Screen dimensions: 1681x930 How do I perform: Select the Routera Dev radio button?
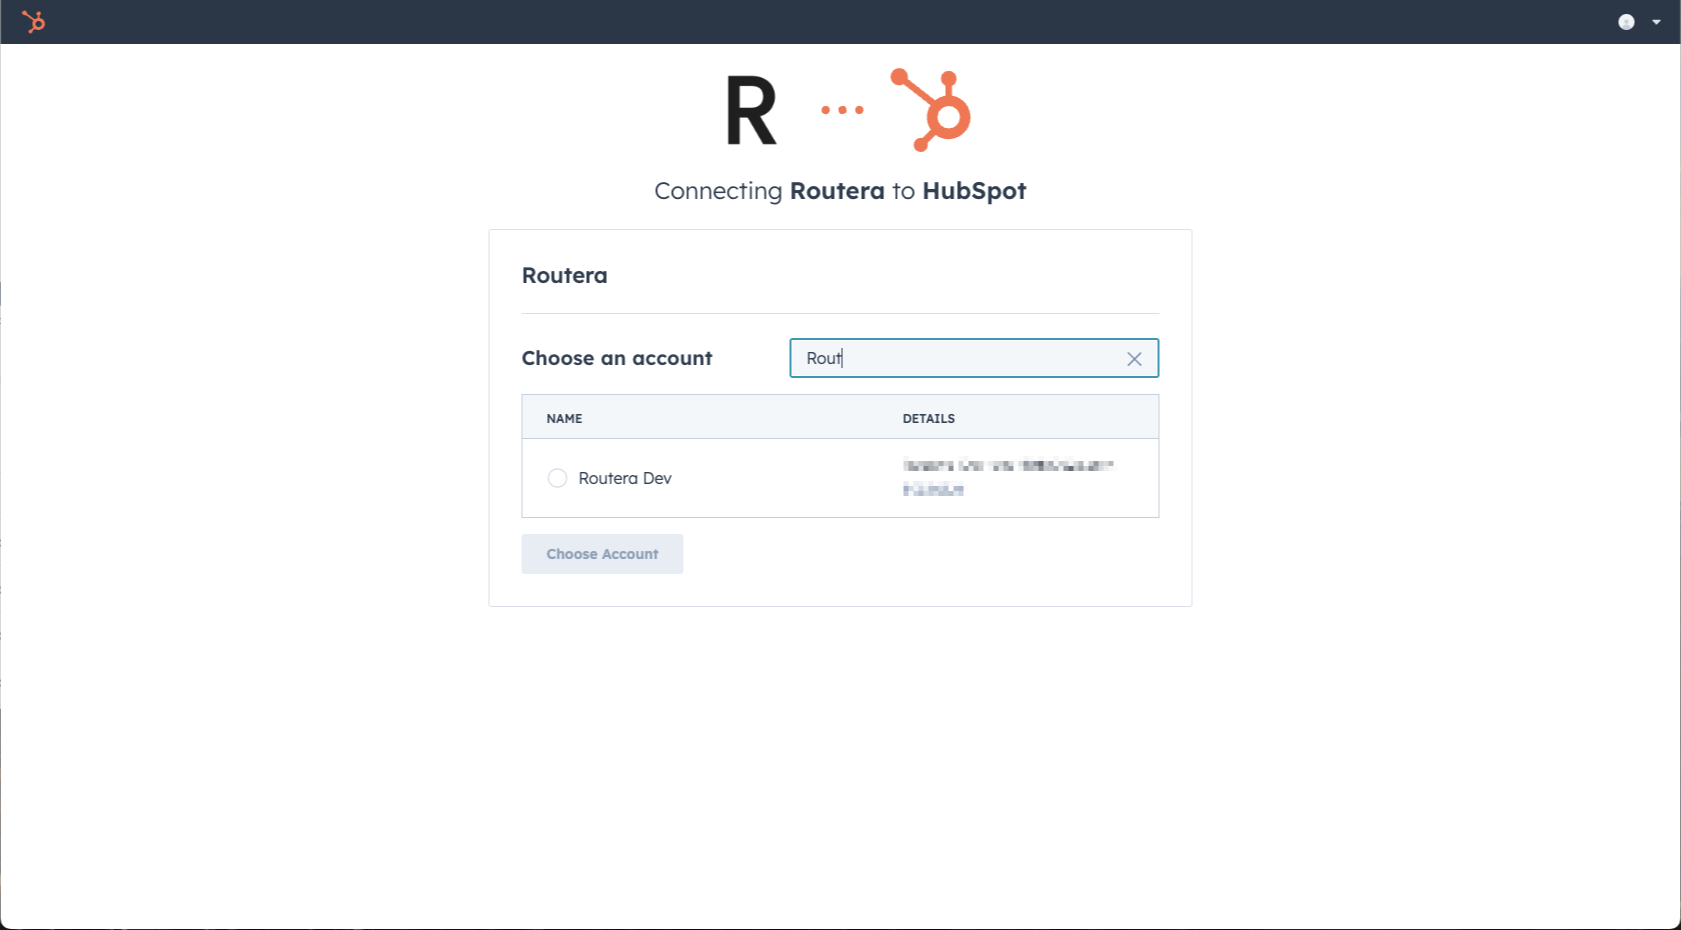tap(557, 478)
